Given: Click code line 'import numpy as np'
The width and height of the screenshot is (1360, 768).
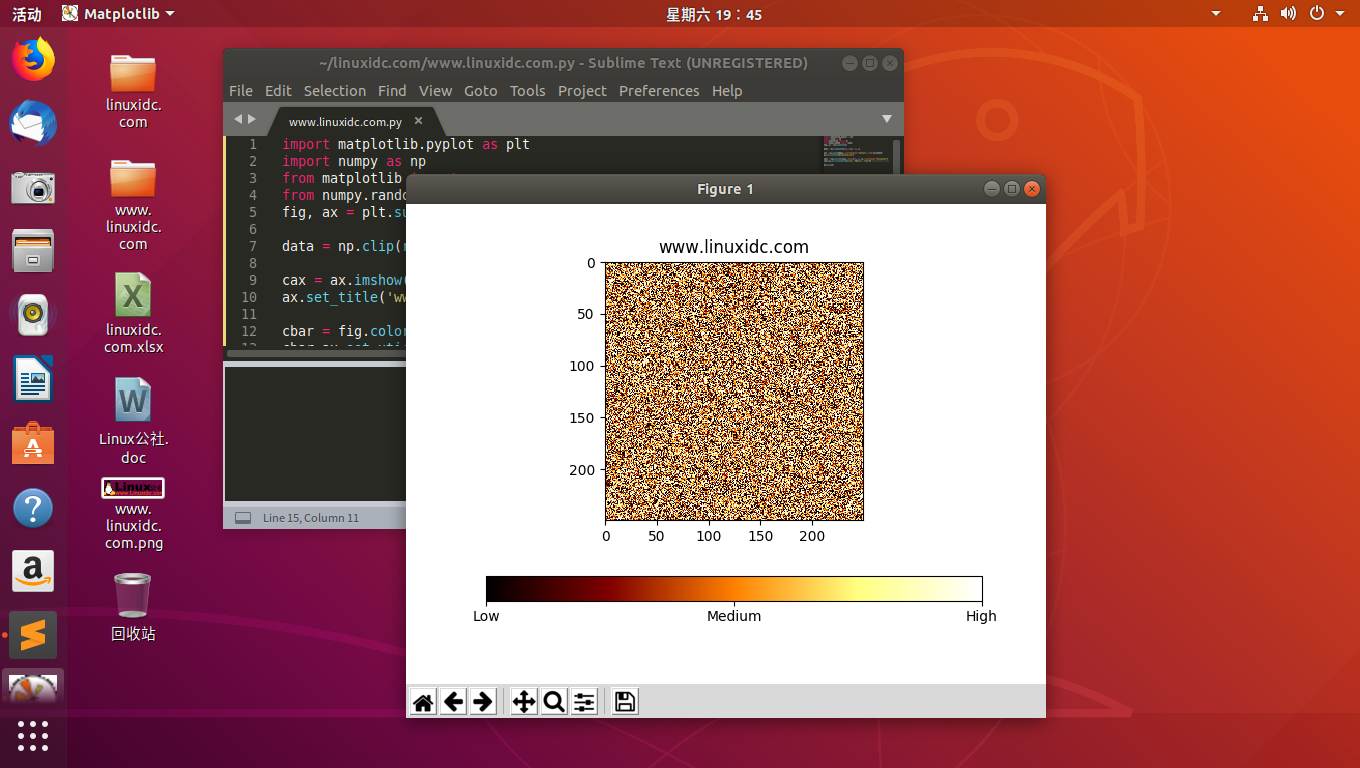Looking at the screenshot, I should tap(354, 161).
